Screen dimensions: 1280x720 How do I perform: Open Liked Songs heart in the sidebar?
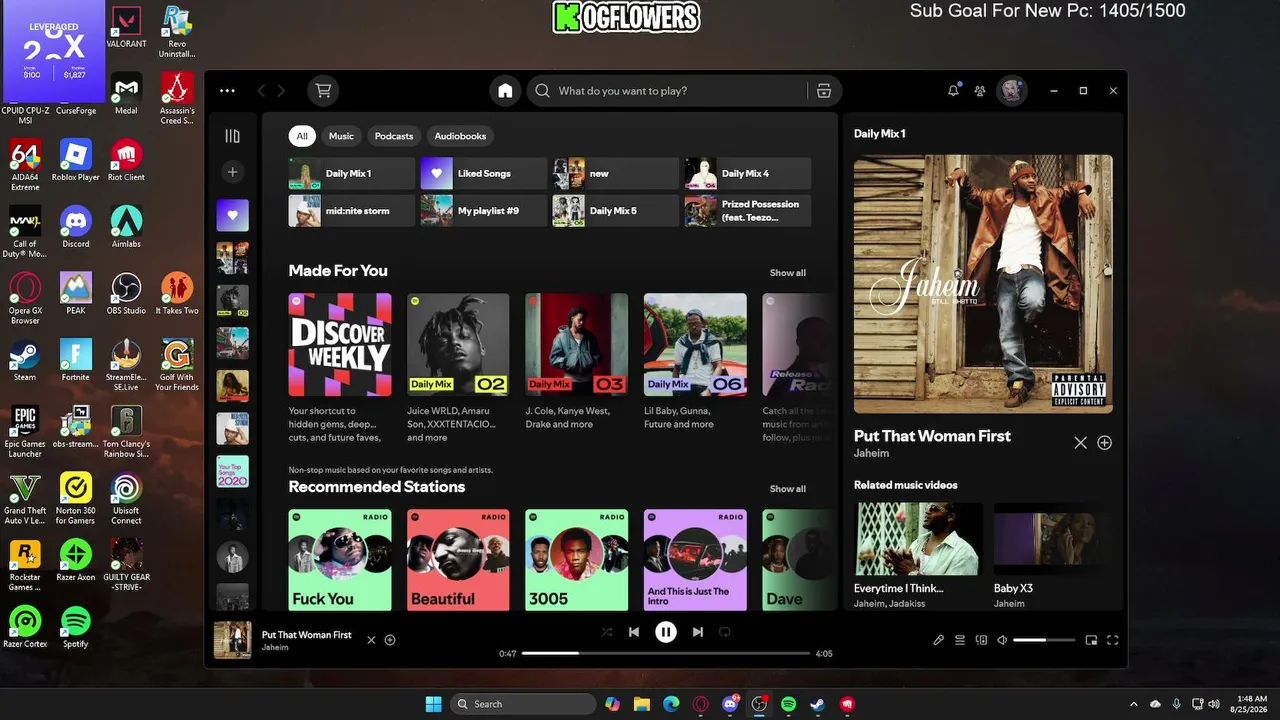(232, 215)
